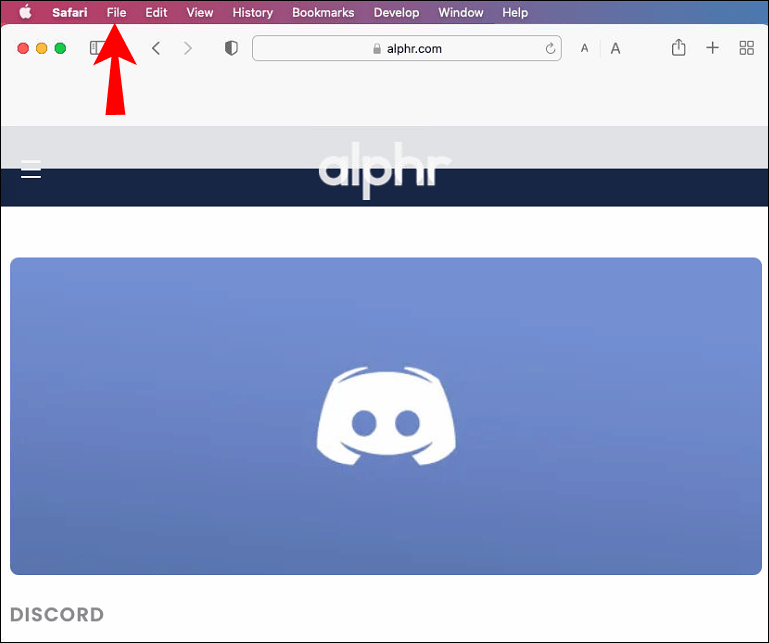Viewport: 769px width, 643px height.
Task: Open a new tab with the plus icon
Action: [x=712, y=48]
